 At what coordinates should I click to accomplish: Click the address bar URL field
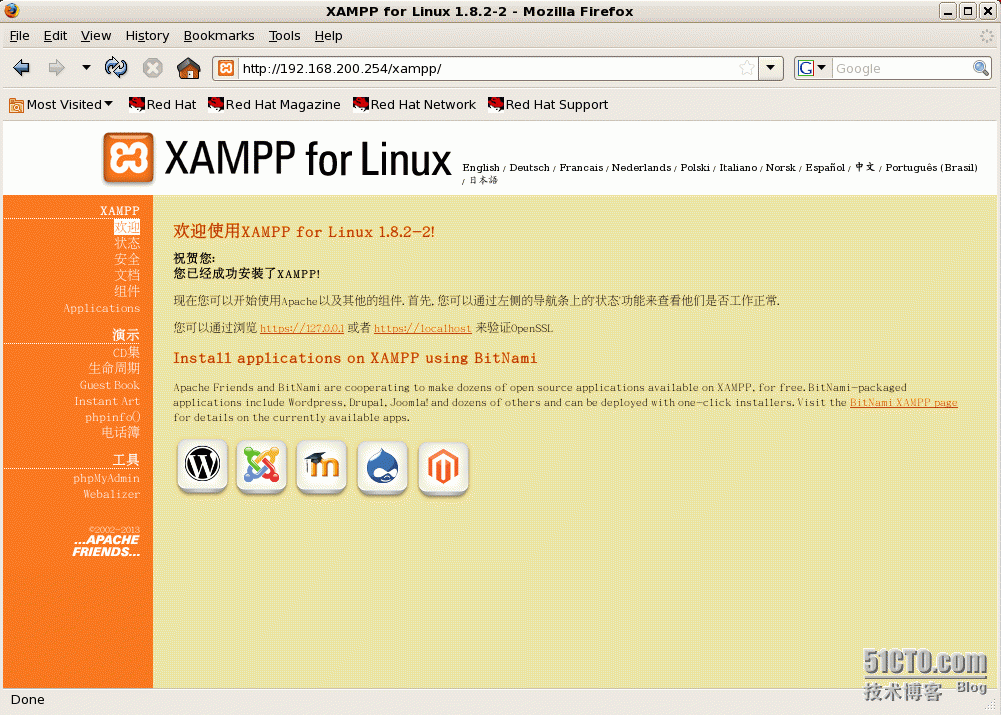(x=488, y=68)
